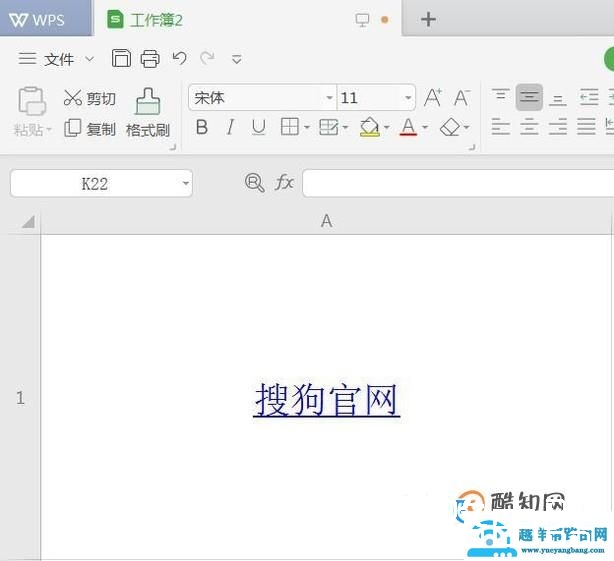Open the 粘贴 dropdown arrow
The image size is (614, 561).
(x=49, y=129)
